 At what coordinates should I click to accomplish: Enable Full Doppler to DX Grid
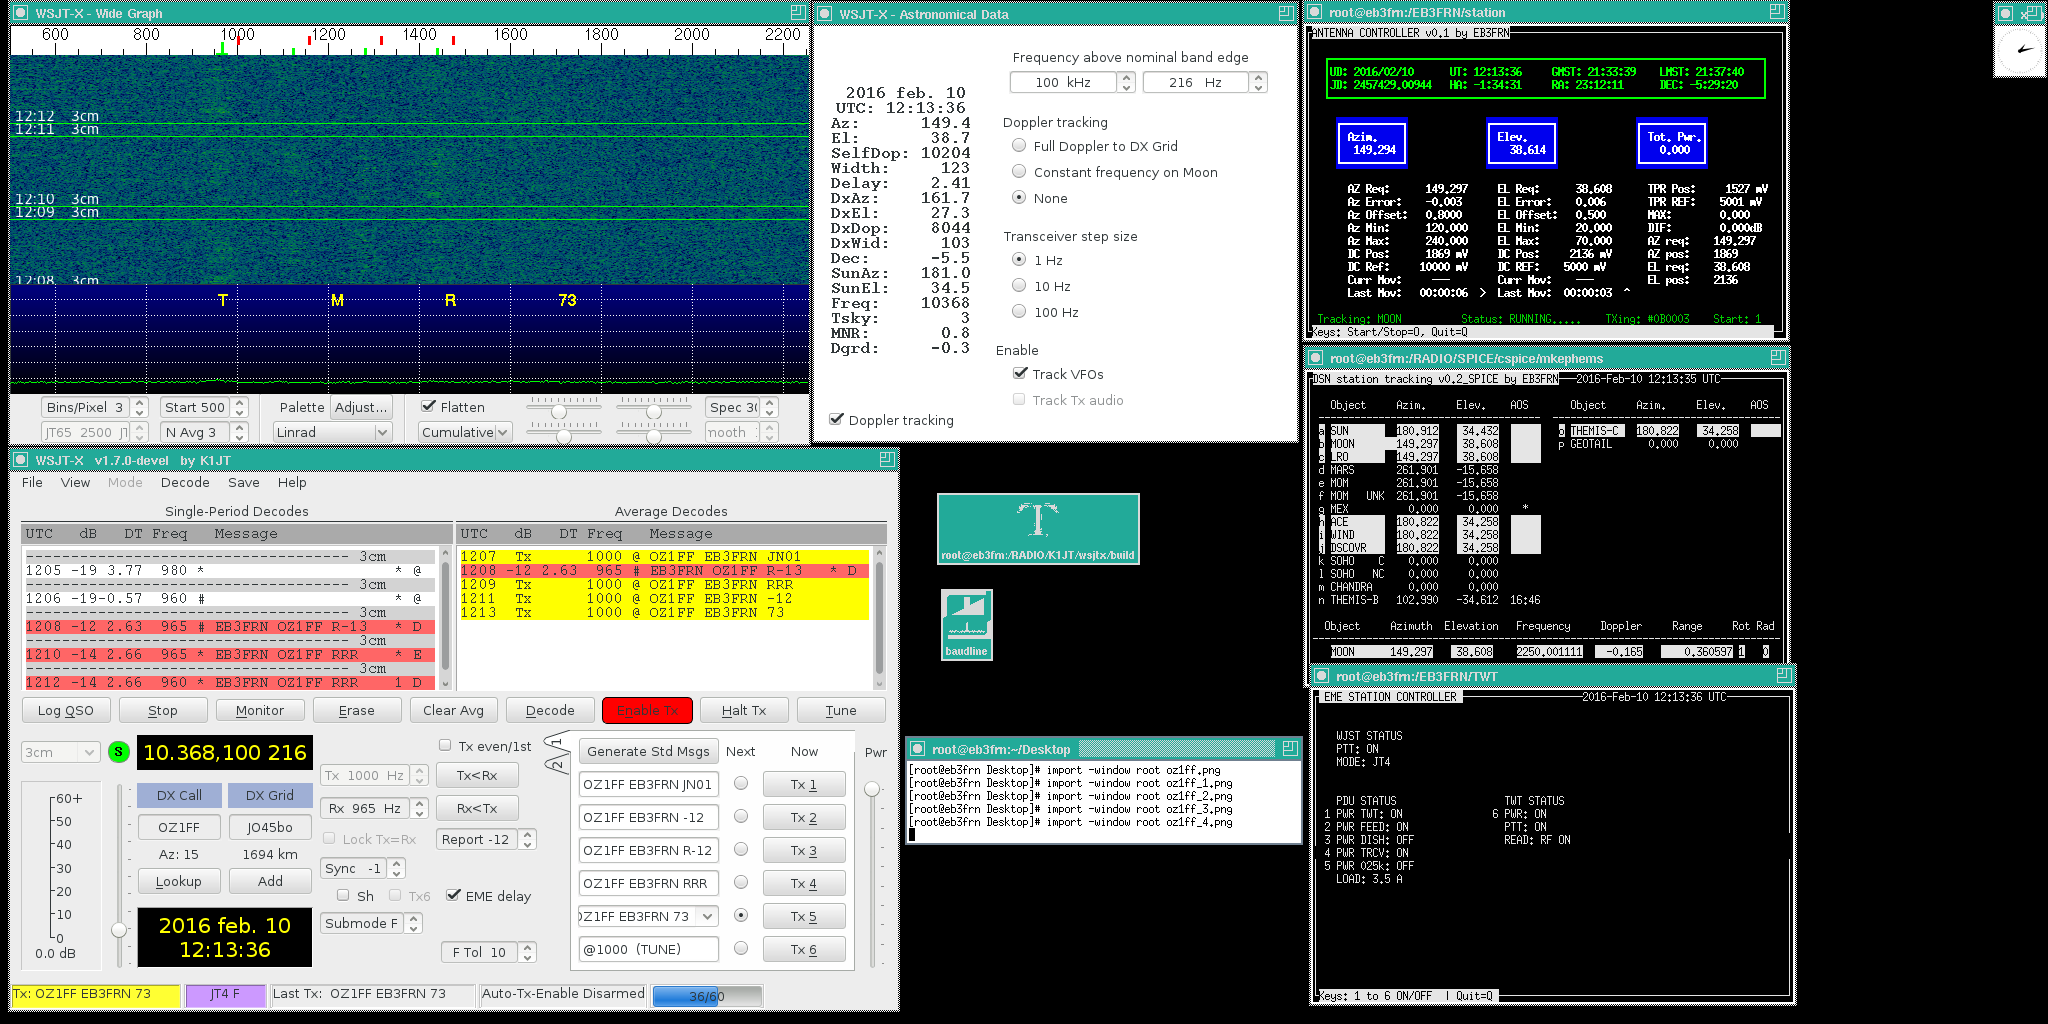pyautogui.click(x=1019, y=146)
